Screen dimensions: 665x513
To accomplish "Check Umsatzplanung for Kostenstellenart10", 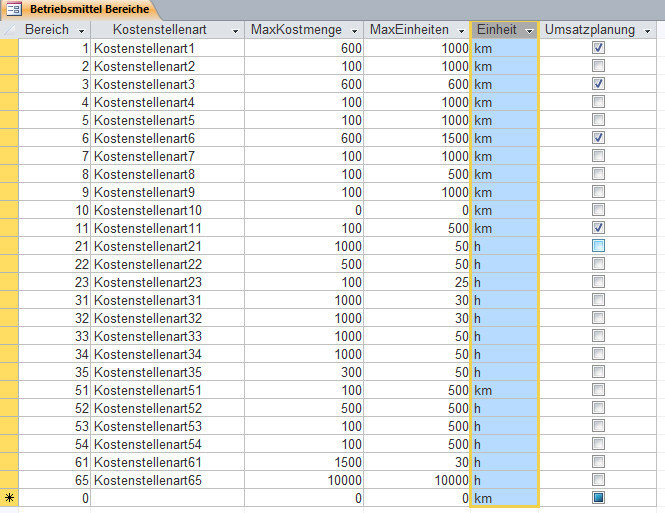I will [598, 209].
